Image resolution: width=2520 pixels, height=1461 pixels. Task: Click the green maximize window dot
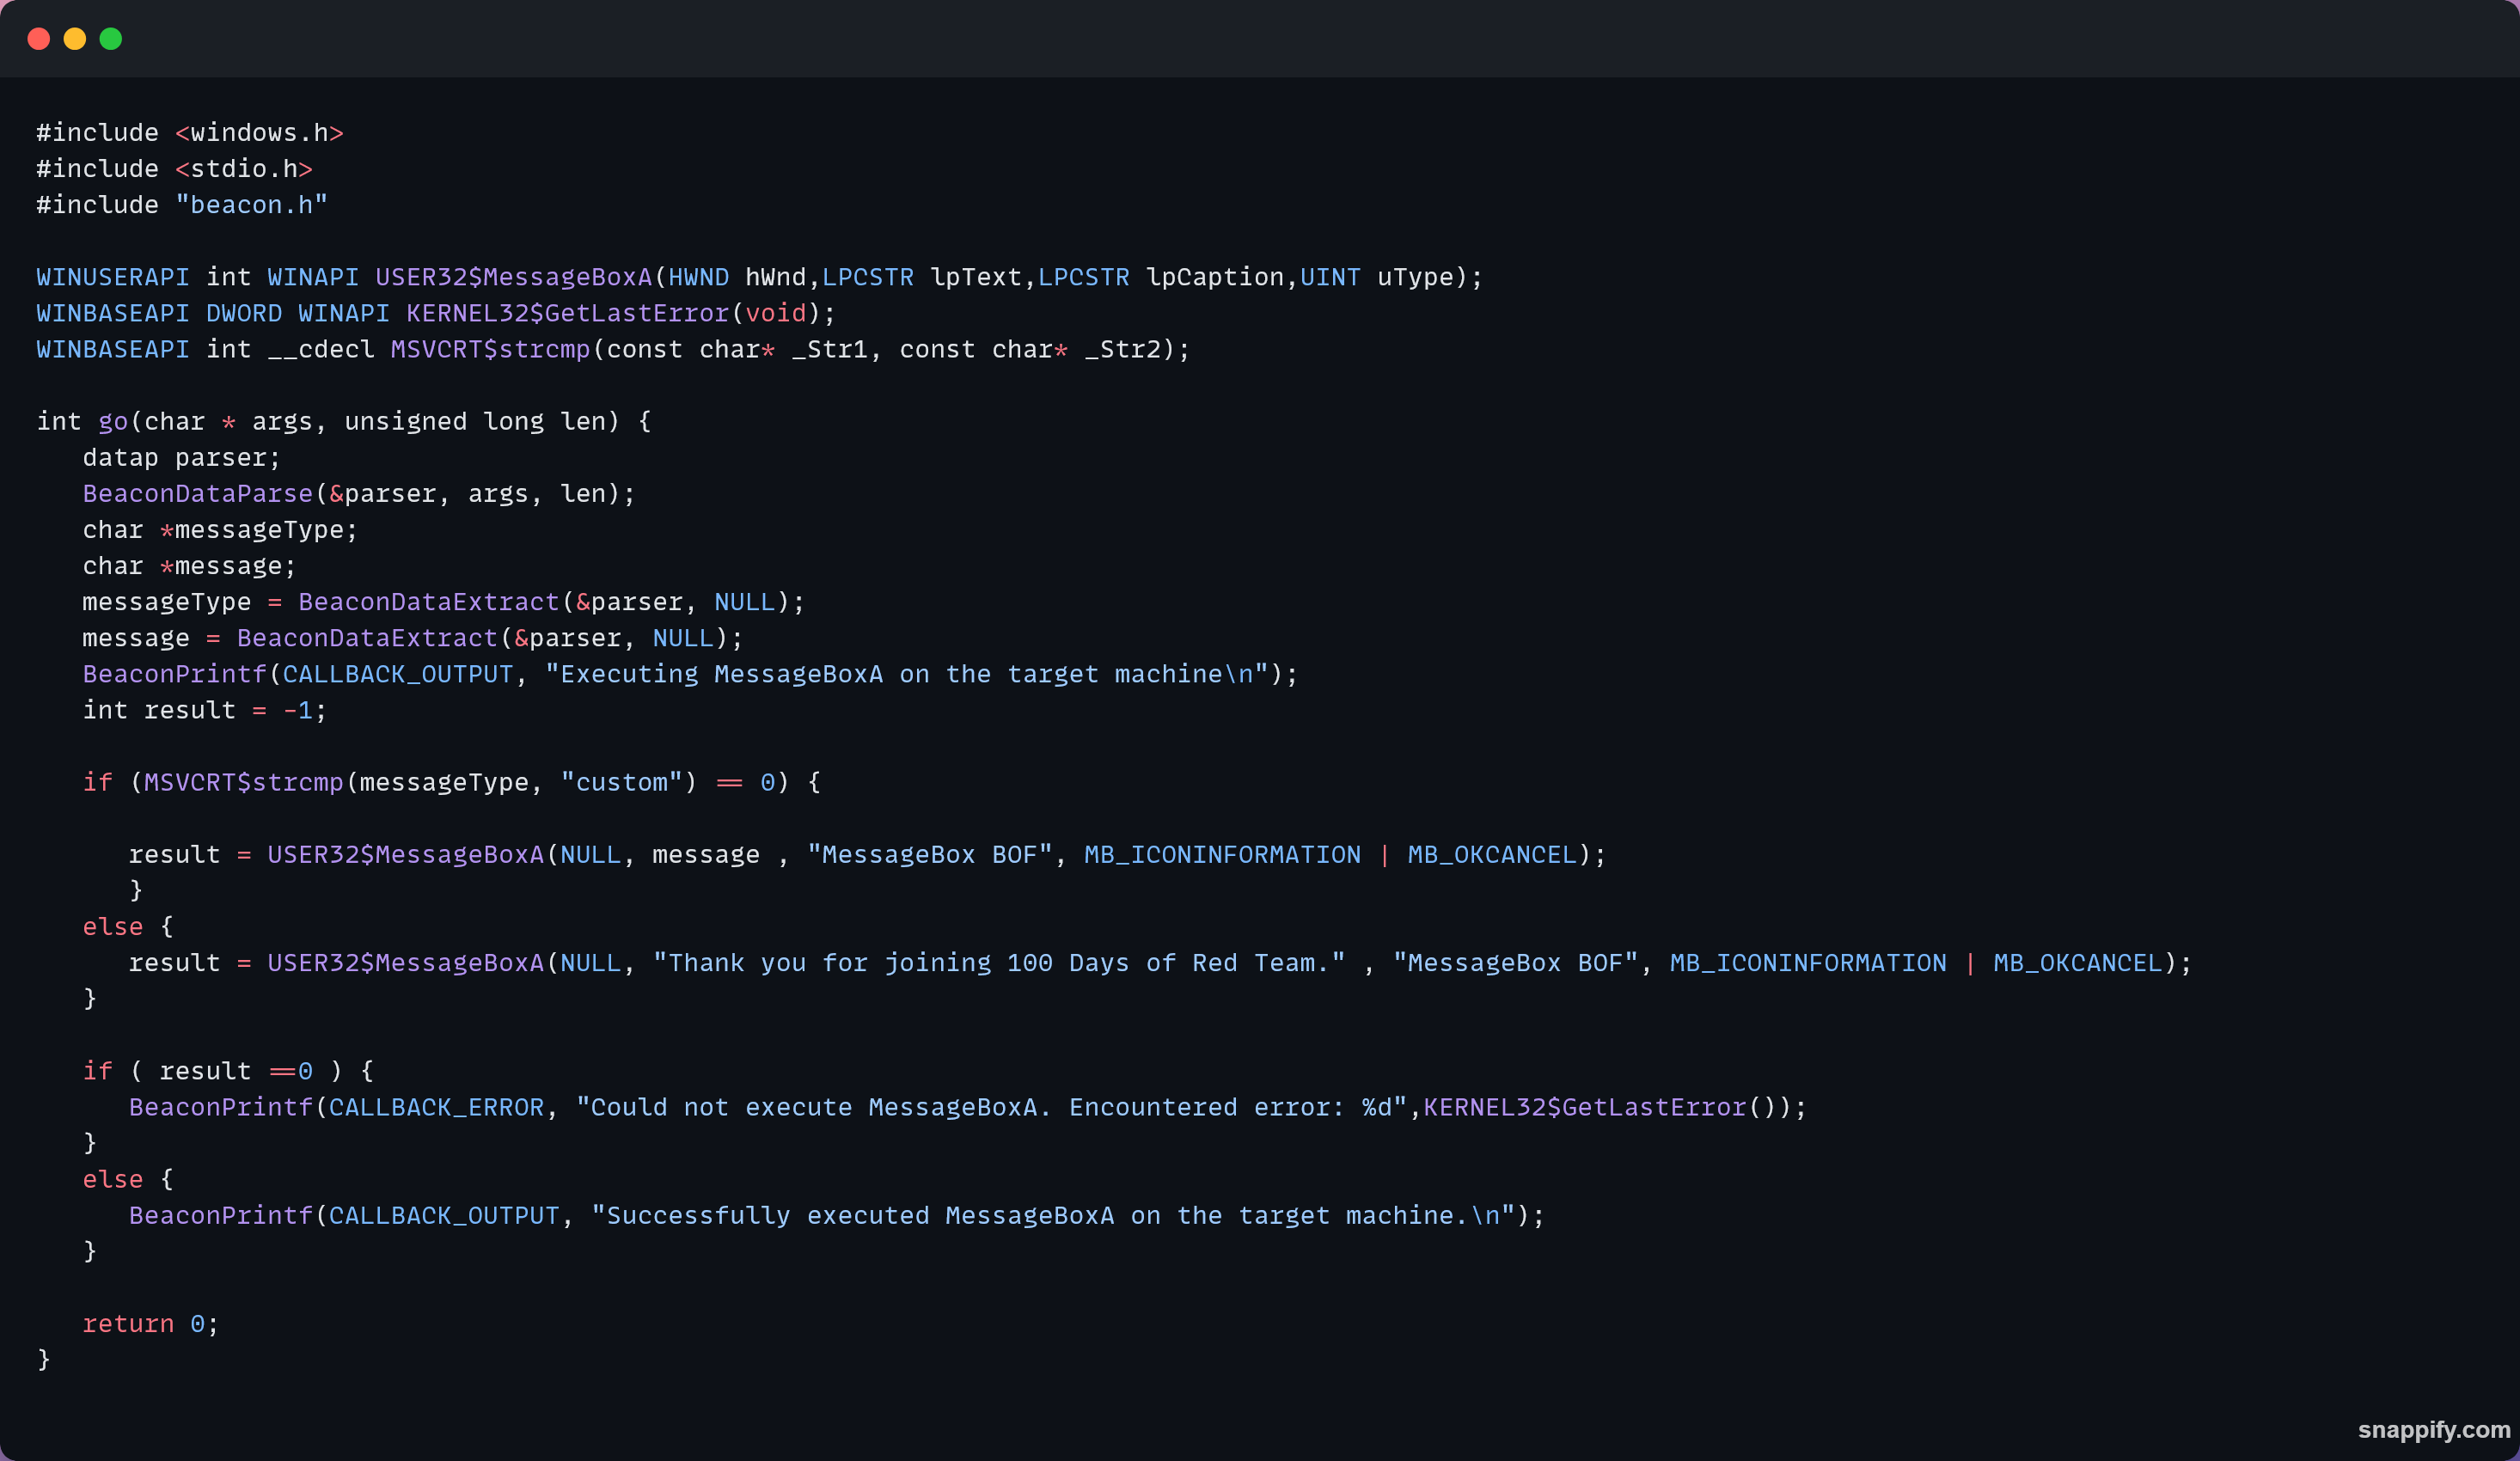click(111, 39)
